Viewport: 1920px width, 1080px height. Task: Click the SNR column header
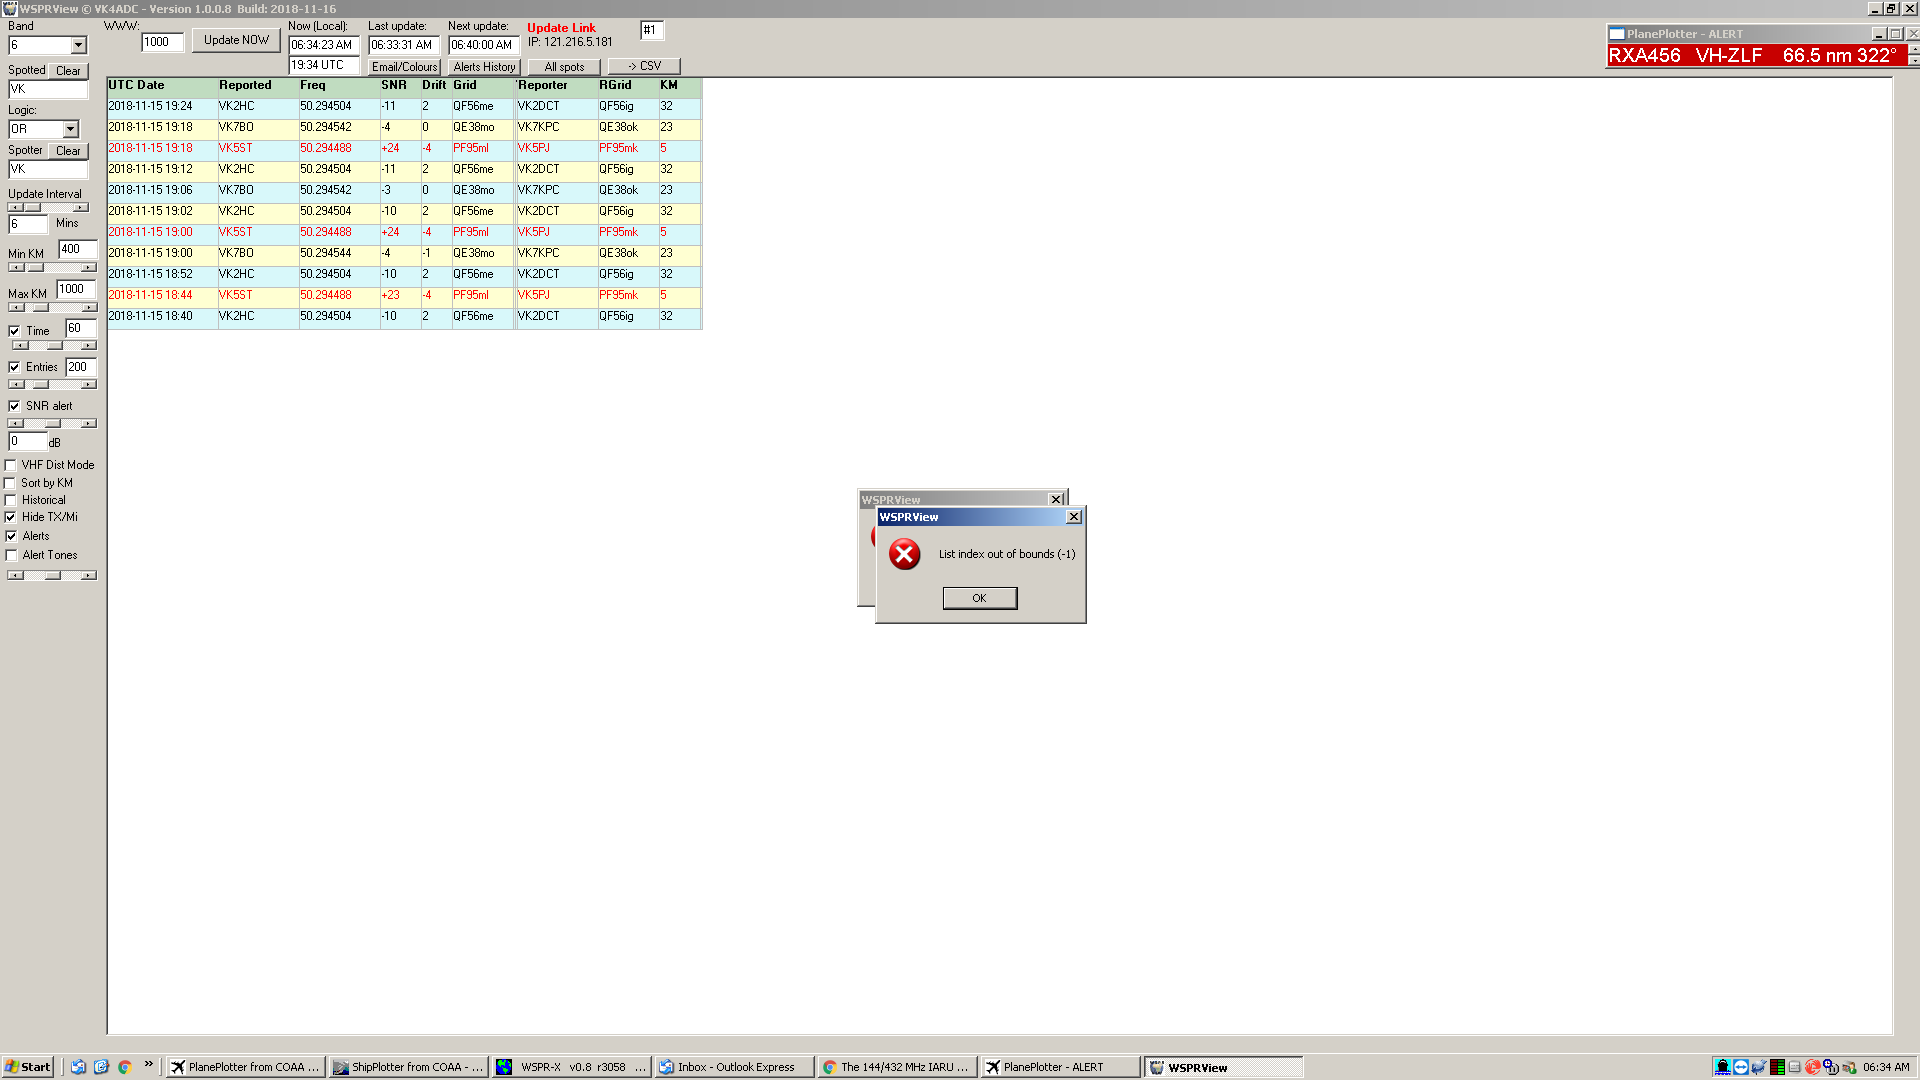click(393, 85)
